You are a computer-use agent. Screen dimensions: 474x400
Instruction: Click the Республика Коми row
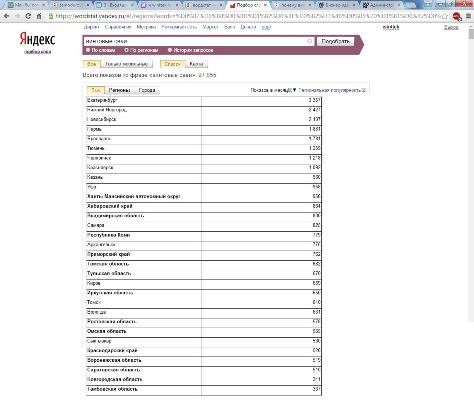pyautogui.click(x=204, y=235)
